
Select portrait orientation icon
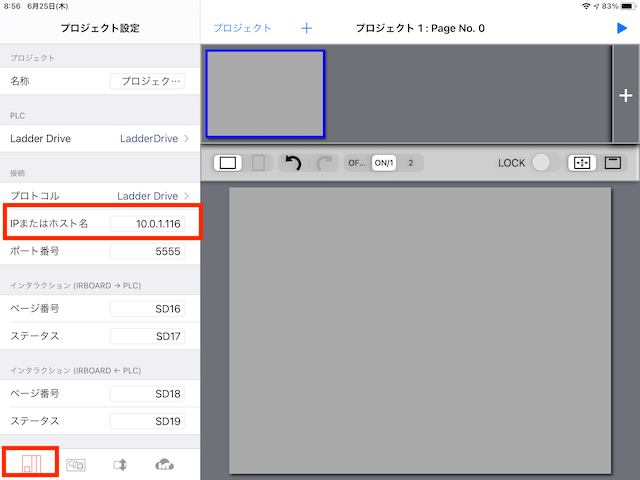coord(258,163)
